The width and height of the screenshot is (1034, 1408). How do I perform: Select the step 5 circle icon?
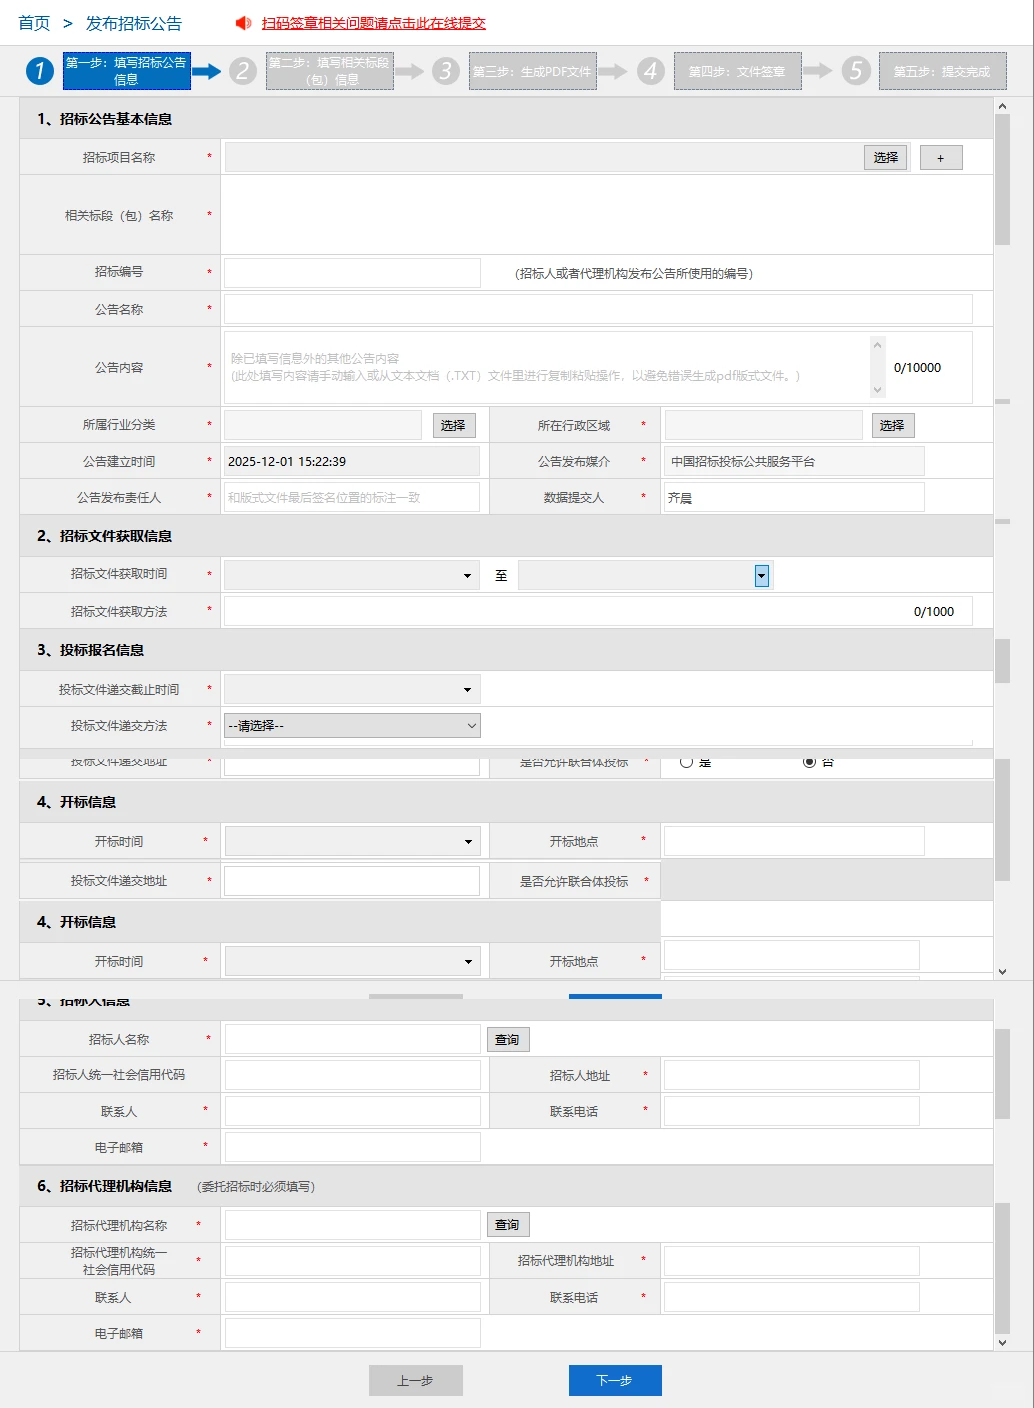click(x=856, y=71)
